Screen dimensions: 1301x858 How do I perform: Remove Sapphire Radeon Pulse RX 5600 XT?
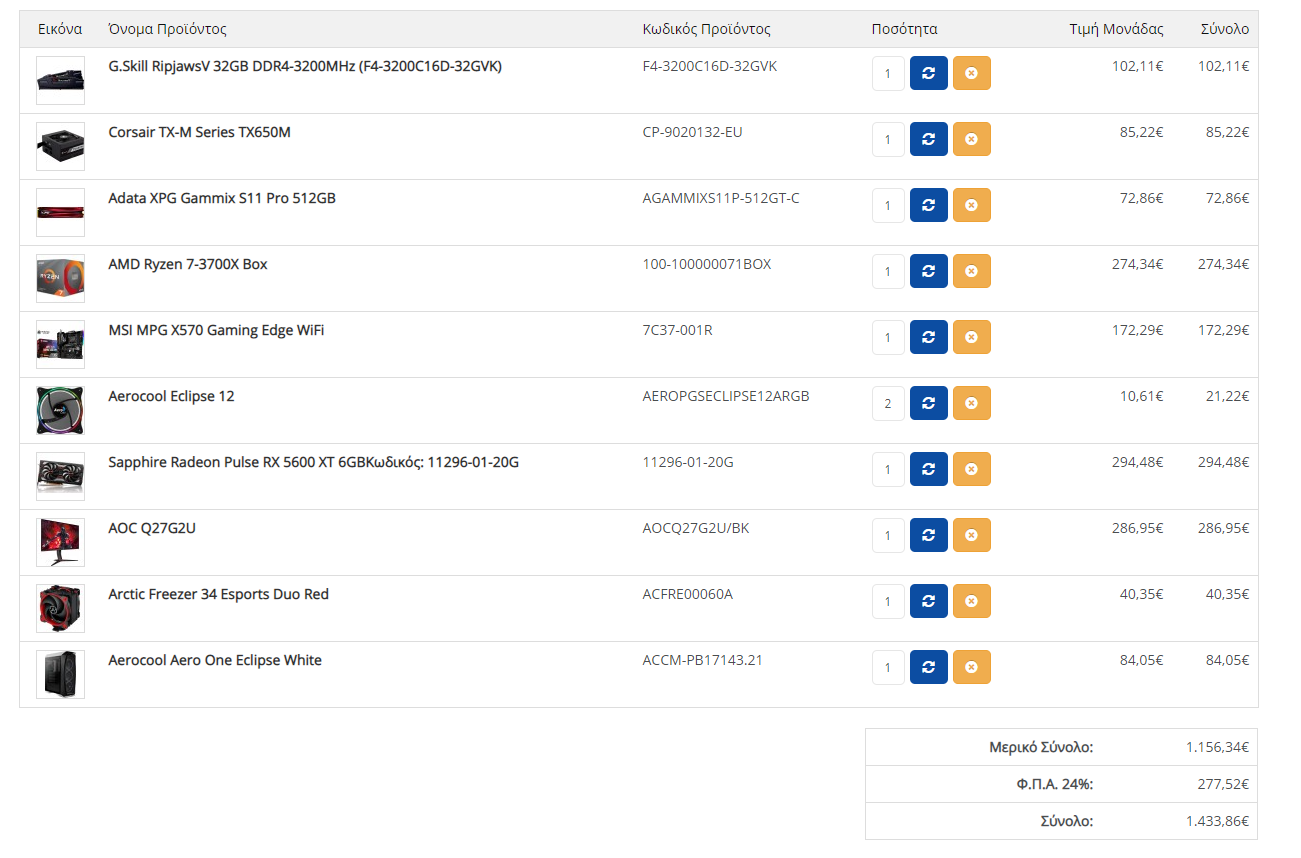972,469
